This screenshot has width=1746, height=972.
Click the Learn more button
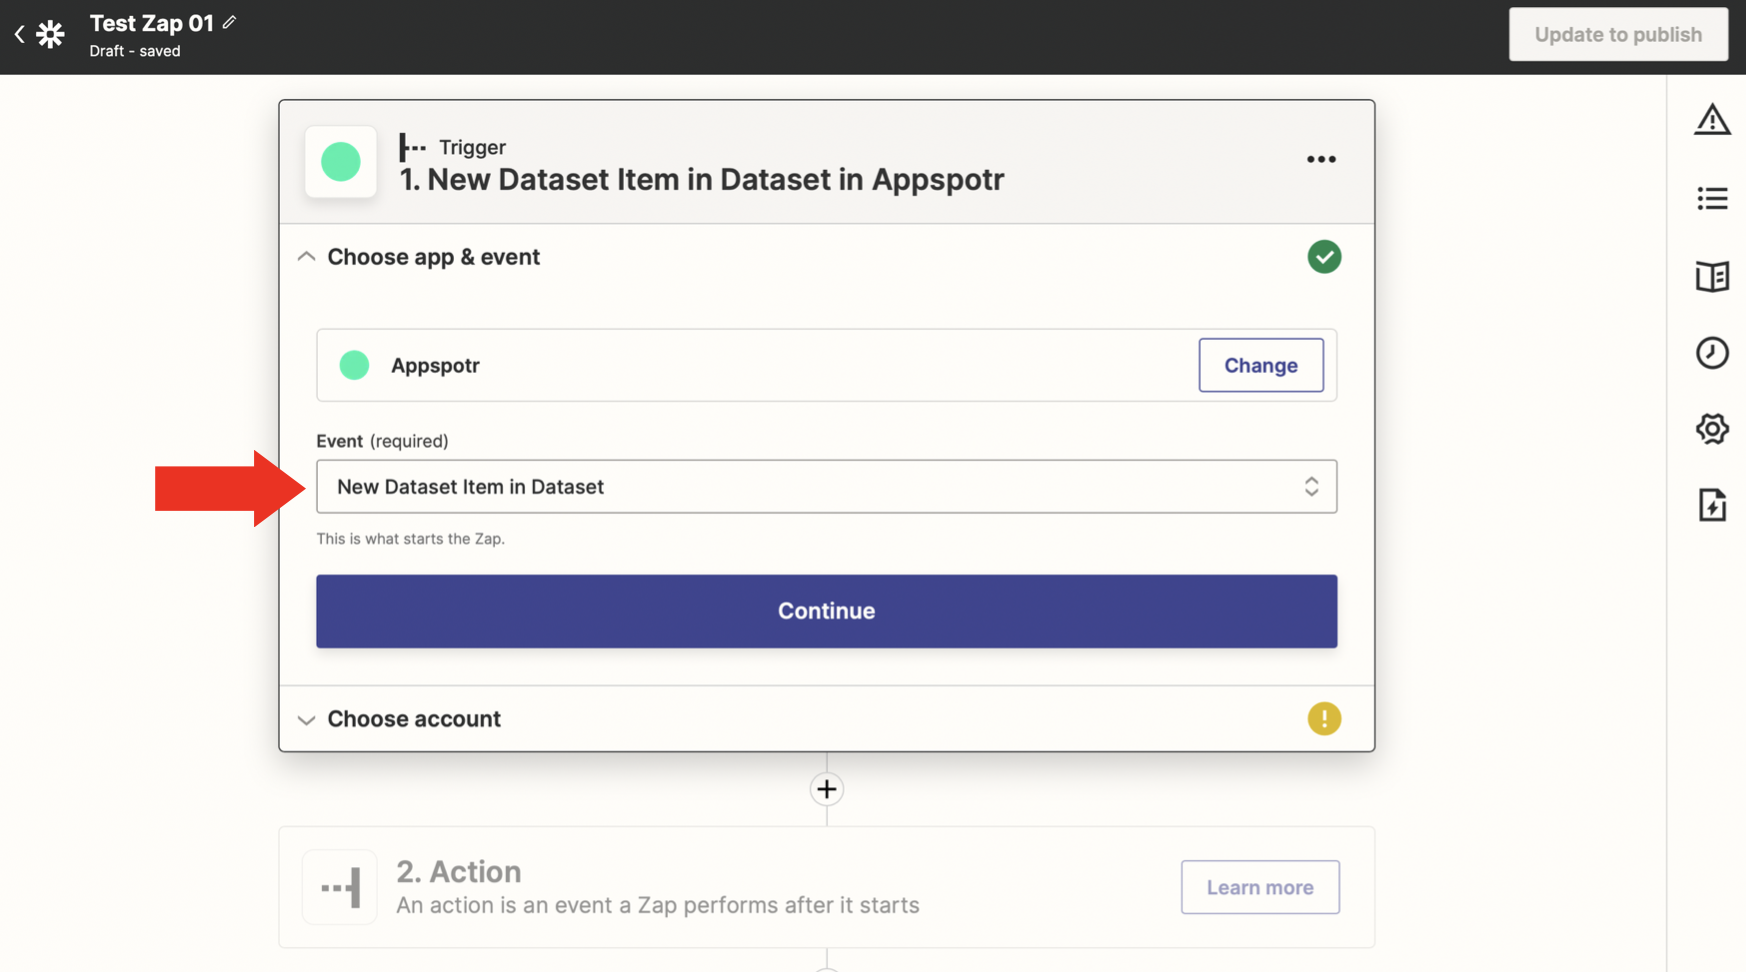(1260, 887)
